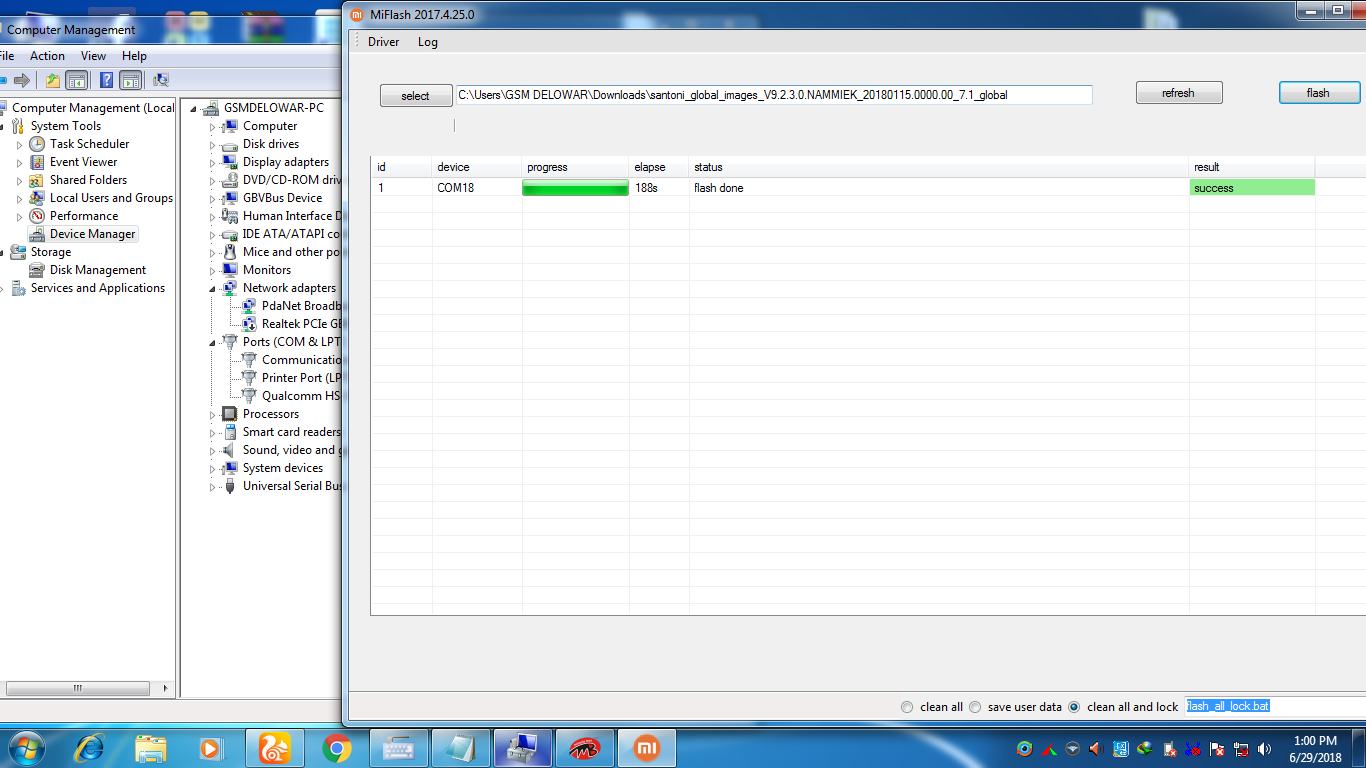Open Google Chrome from the taskbar
This screenshot has height=768, width=1366.
(337, 747)
